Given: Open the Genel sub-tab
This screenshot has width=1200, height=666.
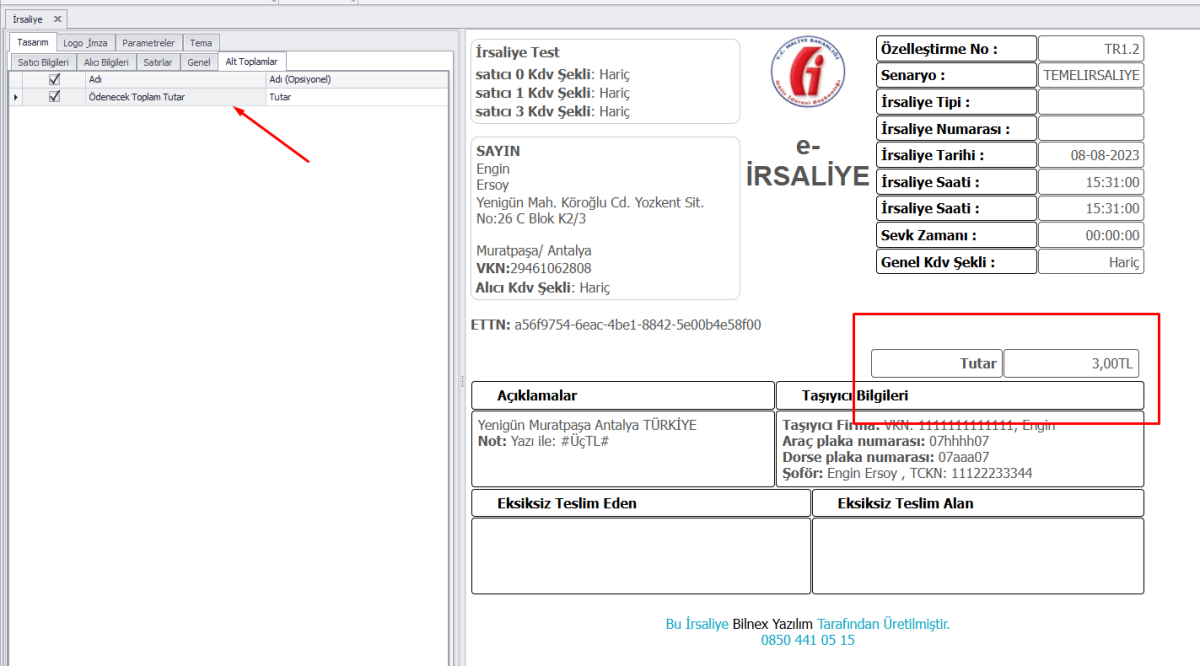Looking at the screenshot, I should (x=199, y=61).
